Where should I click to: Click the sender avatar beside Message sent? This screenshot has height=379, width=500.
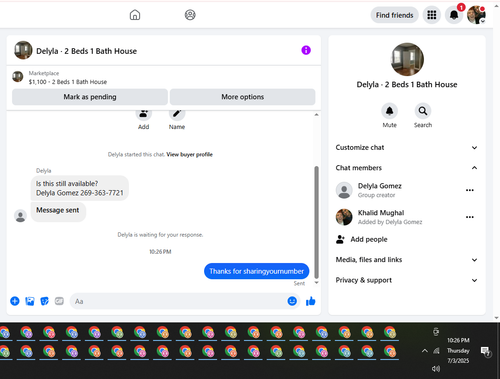click(x=20, y=216)
